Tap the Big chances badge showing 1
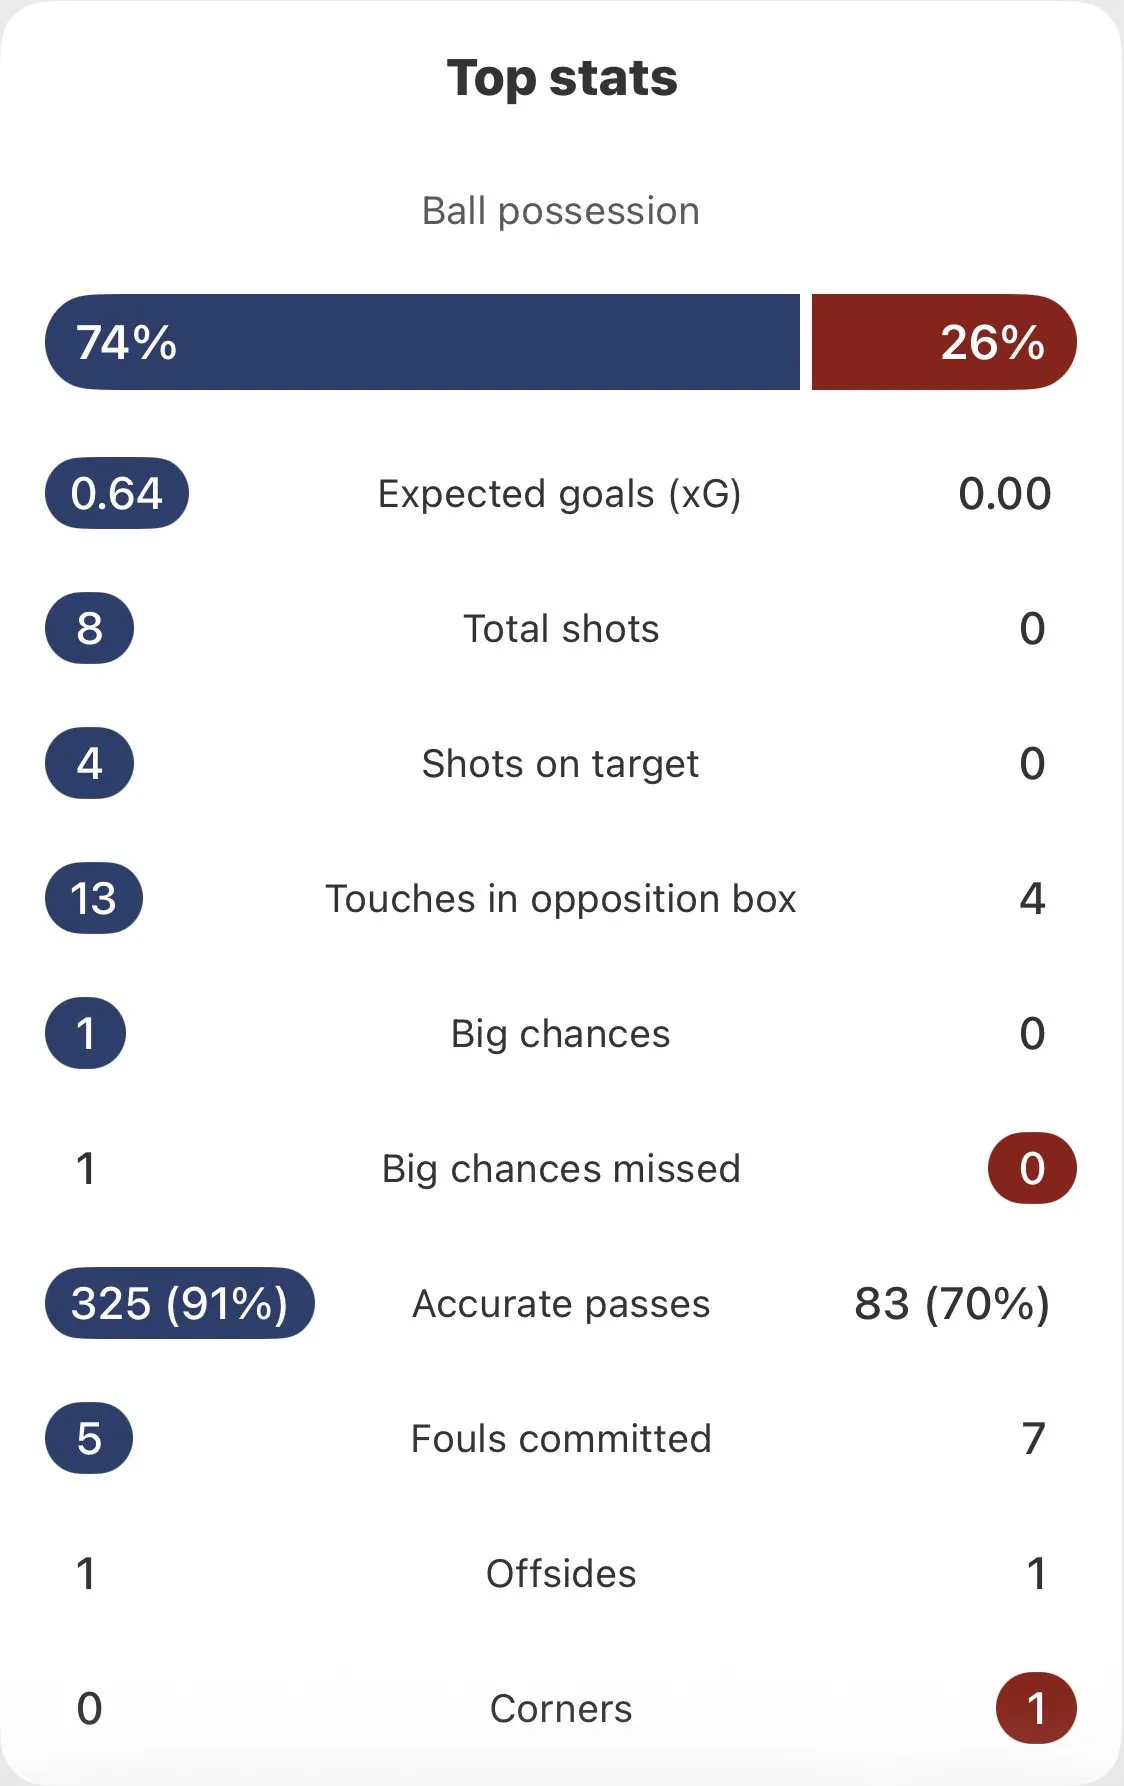 (x=86, y=1033)
